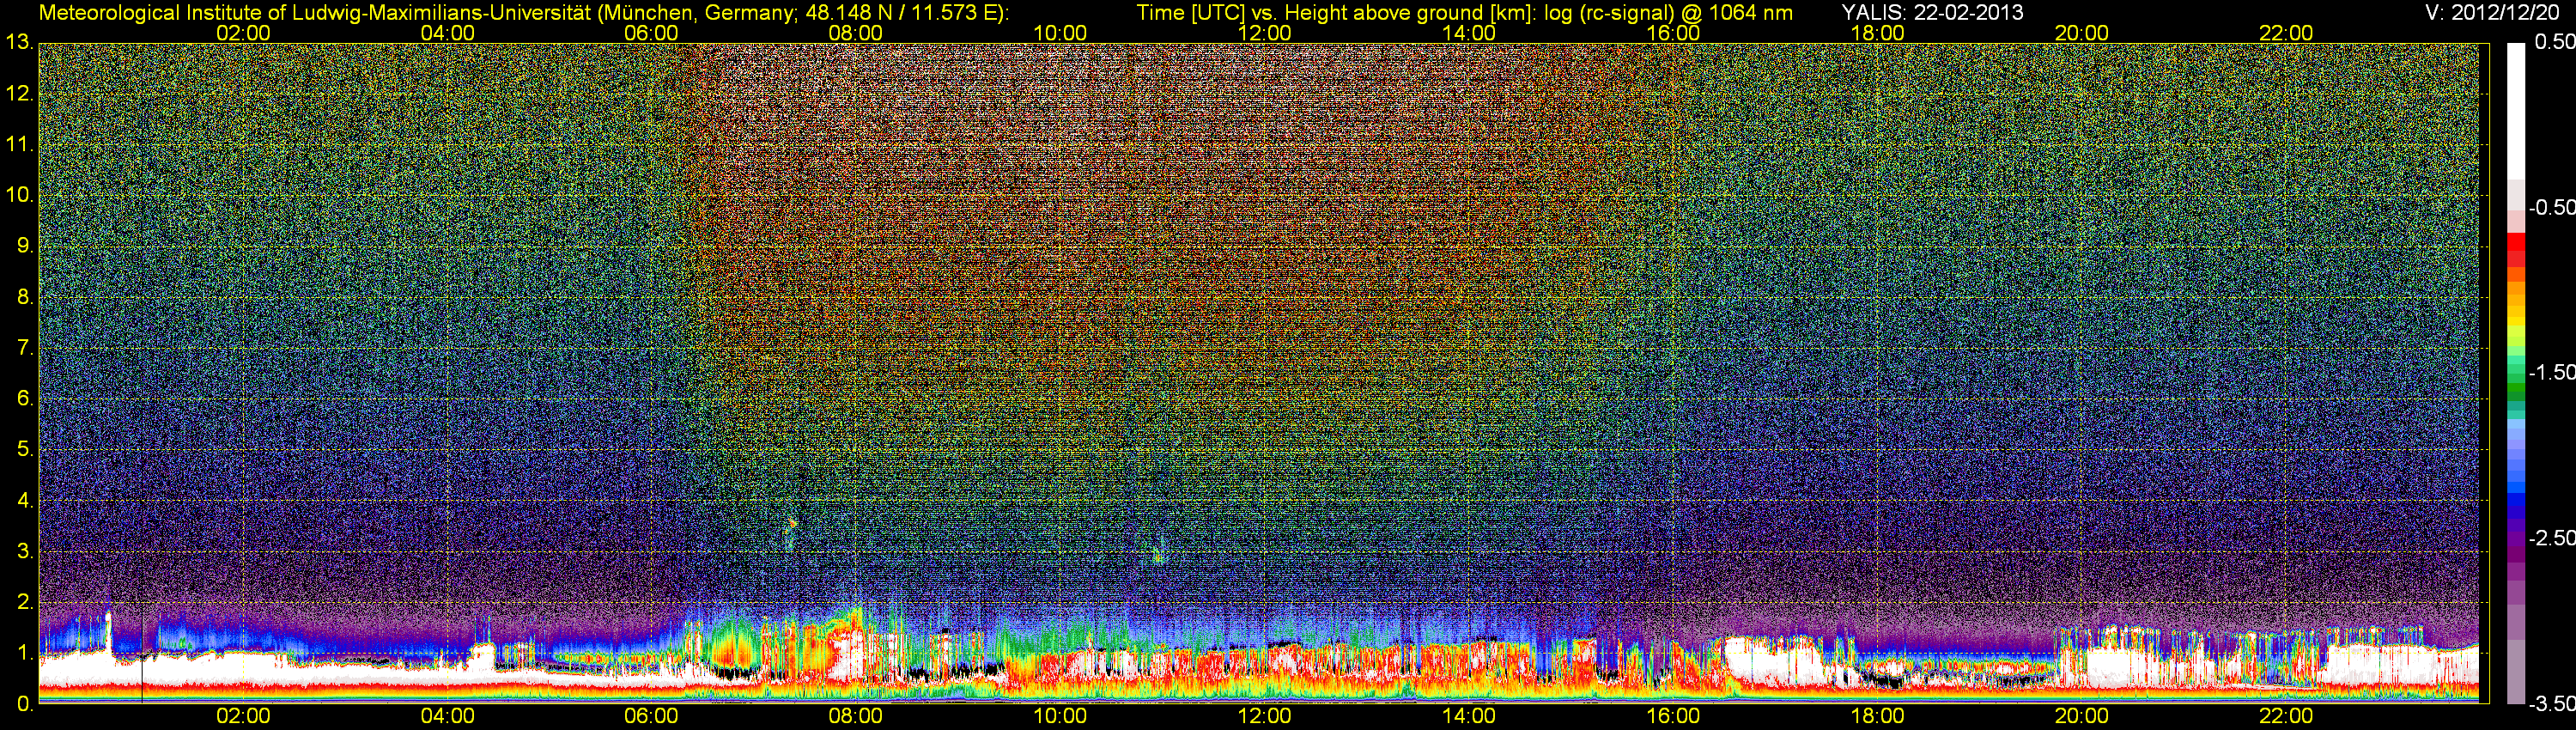This screenshot has width=2576, height=730.
Task: Click the 04:00 label on the top time axis
Action: pos(447,33)
